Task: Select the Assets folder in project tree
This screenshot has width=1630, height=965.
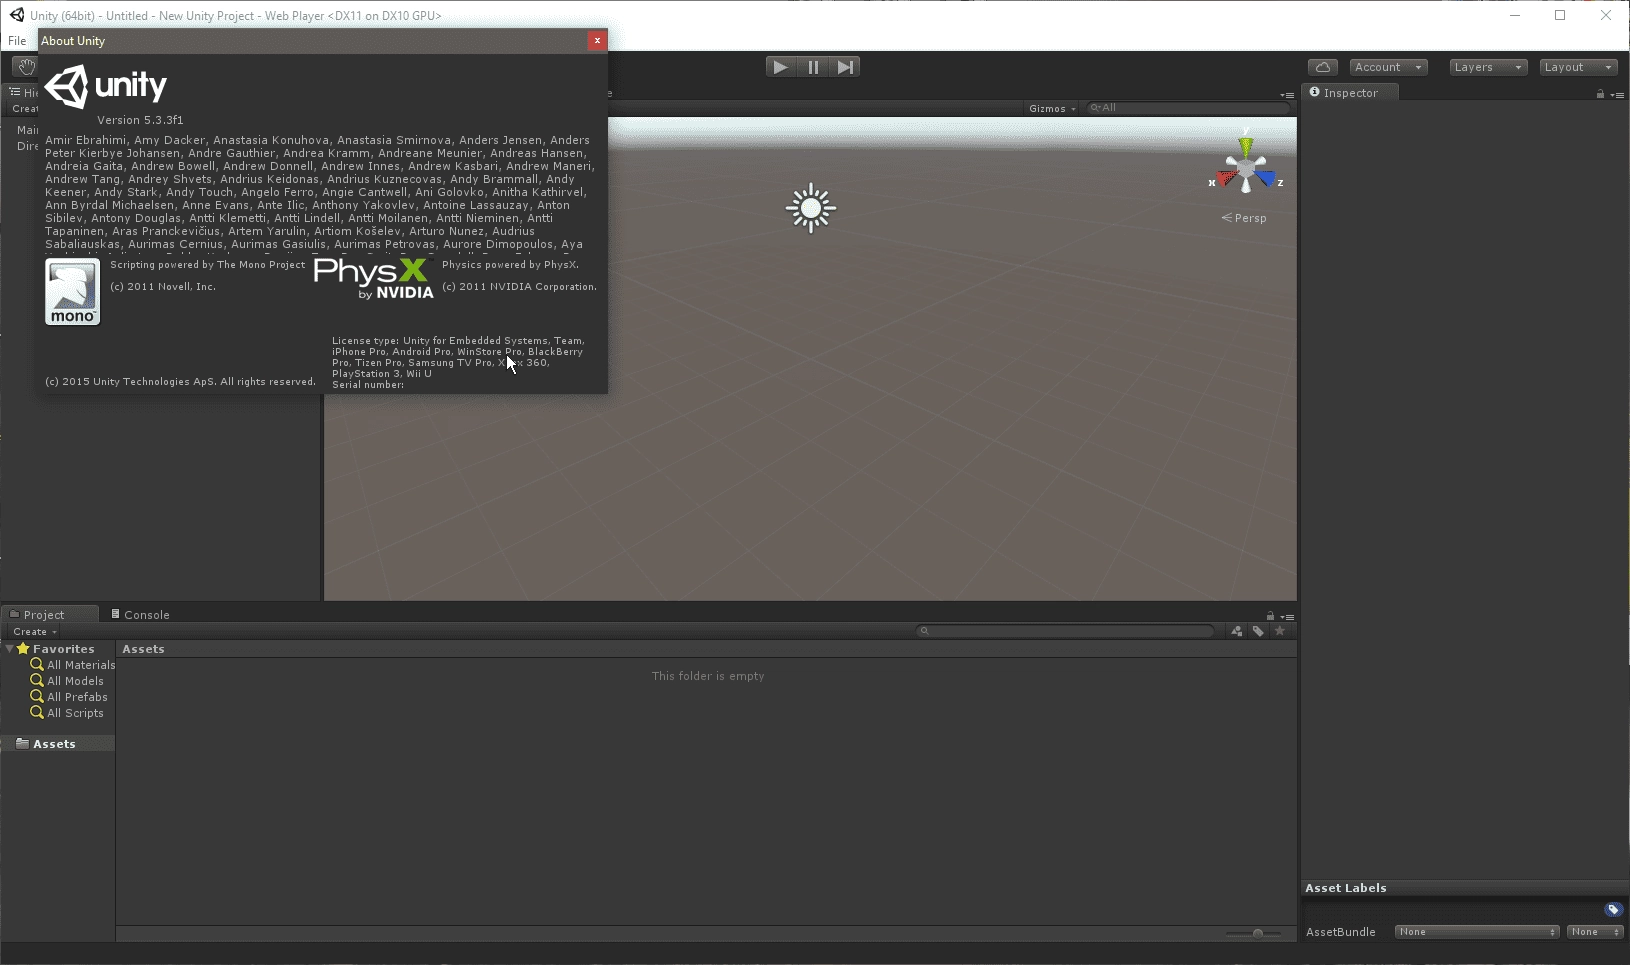Action: click(54, 744)
